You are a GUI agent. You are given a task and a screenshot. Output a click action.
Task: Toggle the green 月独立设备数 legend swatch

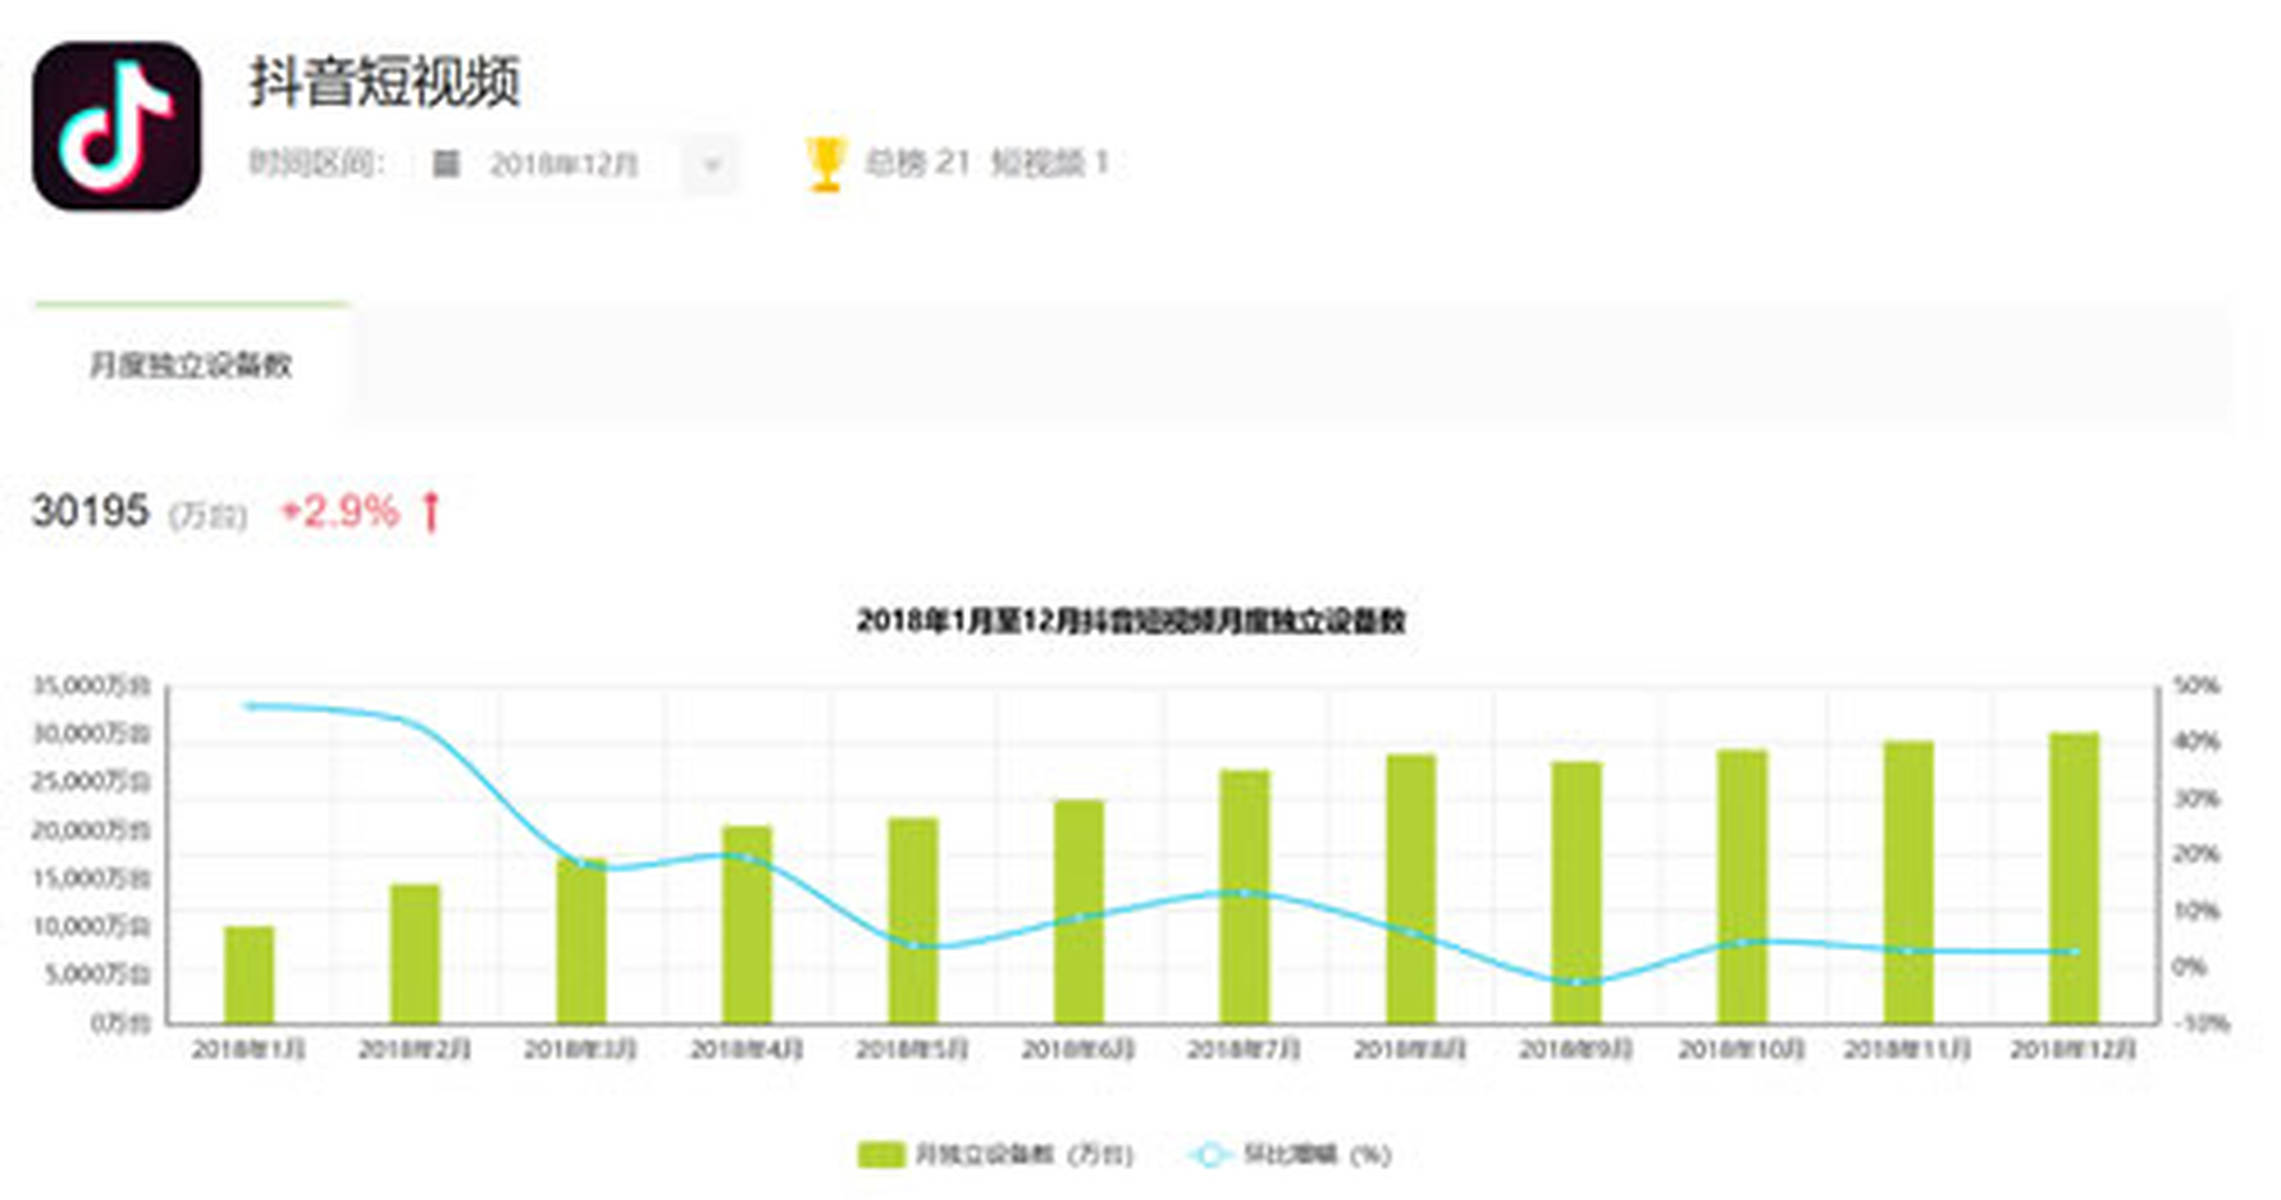click(x=881, y=1155)
